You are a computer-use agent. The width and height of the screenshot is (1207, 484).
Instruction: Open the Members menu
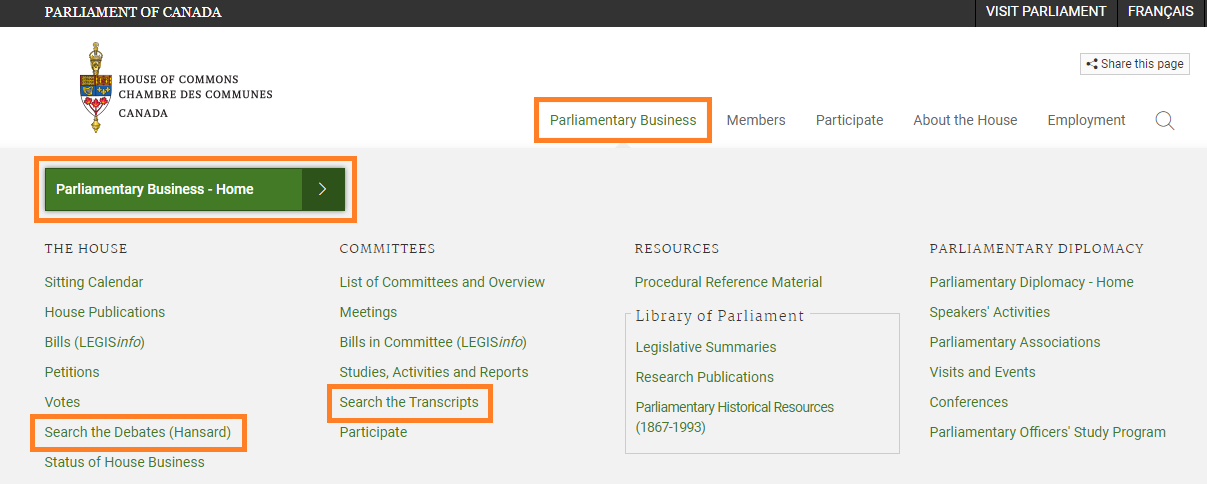pyautogui.click(x=756, y=120)
